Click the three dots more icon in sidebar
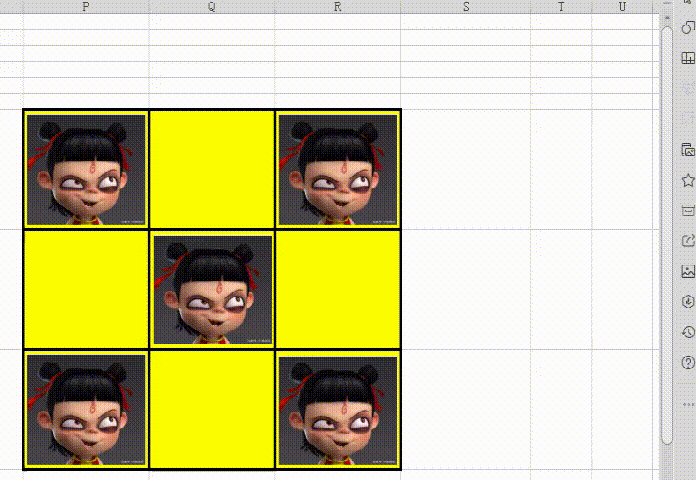This screenshot has height=480, width=696. point(688,405)
